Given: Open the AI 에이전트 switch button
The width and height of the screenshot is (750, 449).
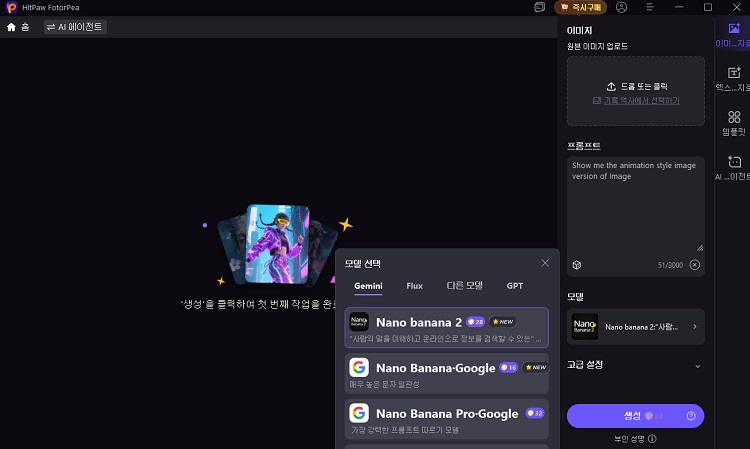Looking at the screenshot, I should (75, 27).
